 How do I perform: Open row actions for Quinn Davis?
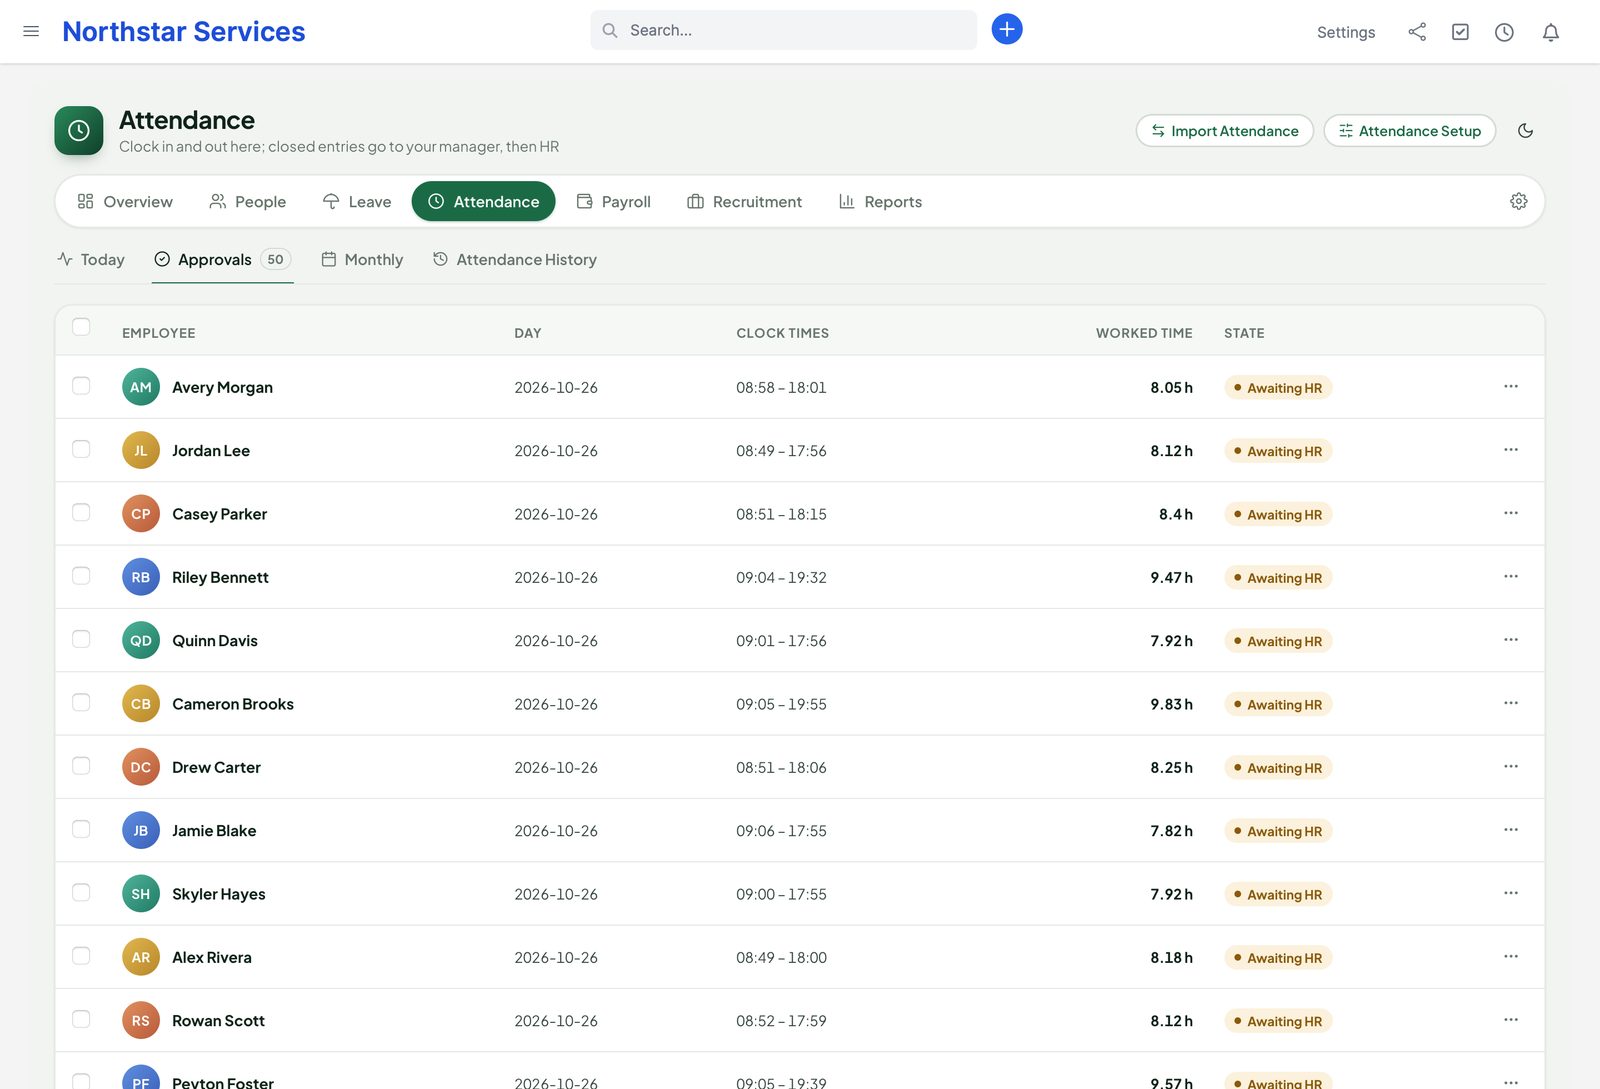point(1511,640)
